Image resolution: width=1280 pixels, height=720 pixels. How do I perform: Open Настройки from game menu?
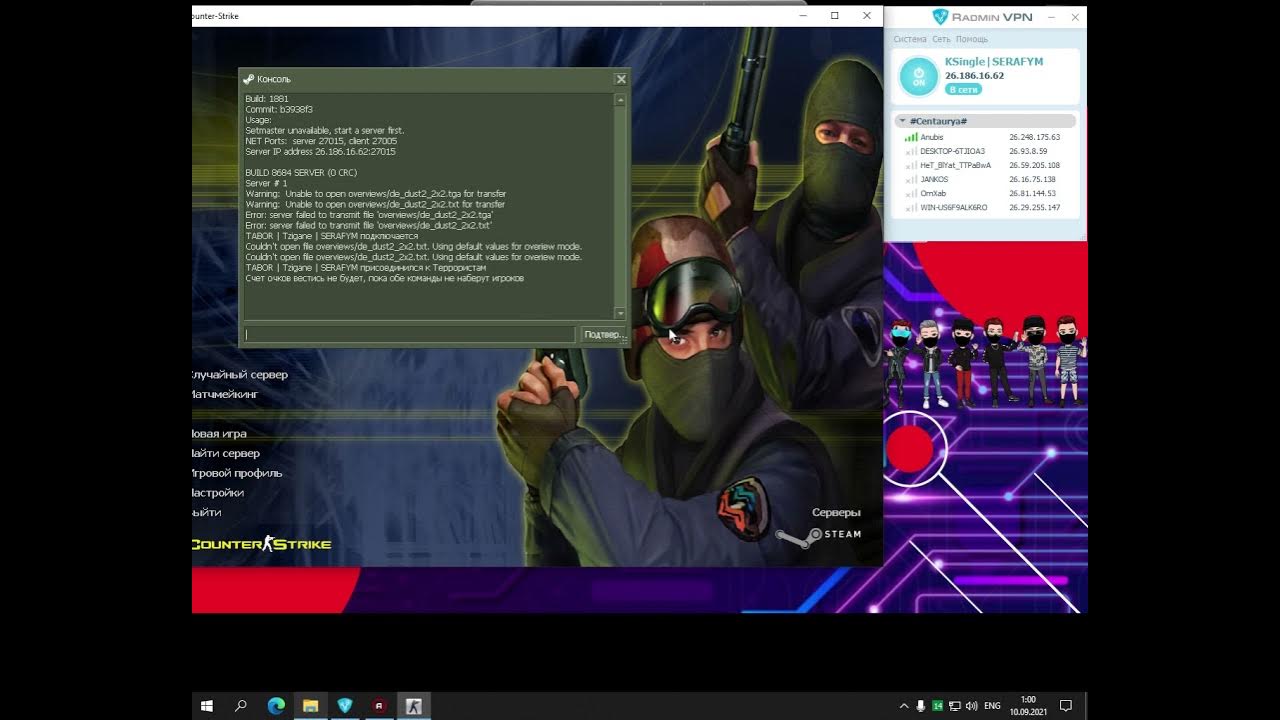tap(218, 493)
